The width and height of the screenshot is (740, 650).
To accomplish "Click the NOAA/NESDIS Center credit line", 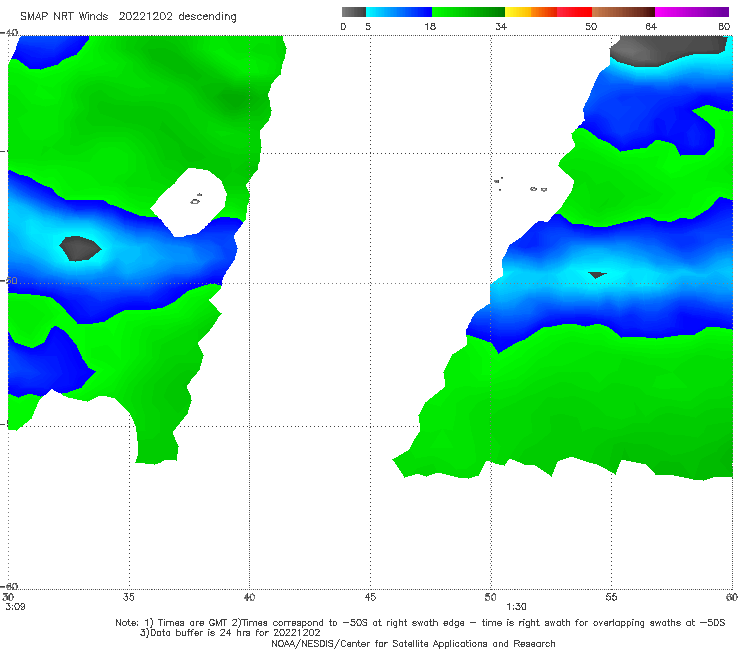I will point(413,643).
